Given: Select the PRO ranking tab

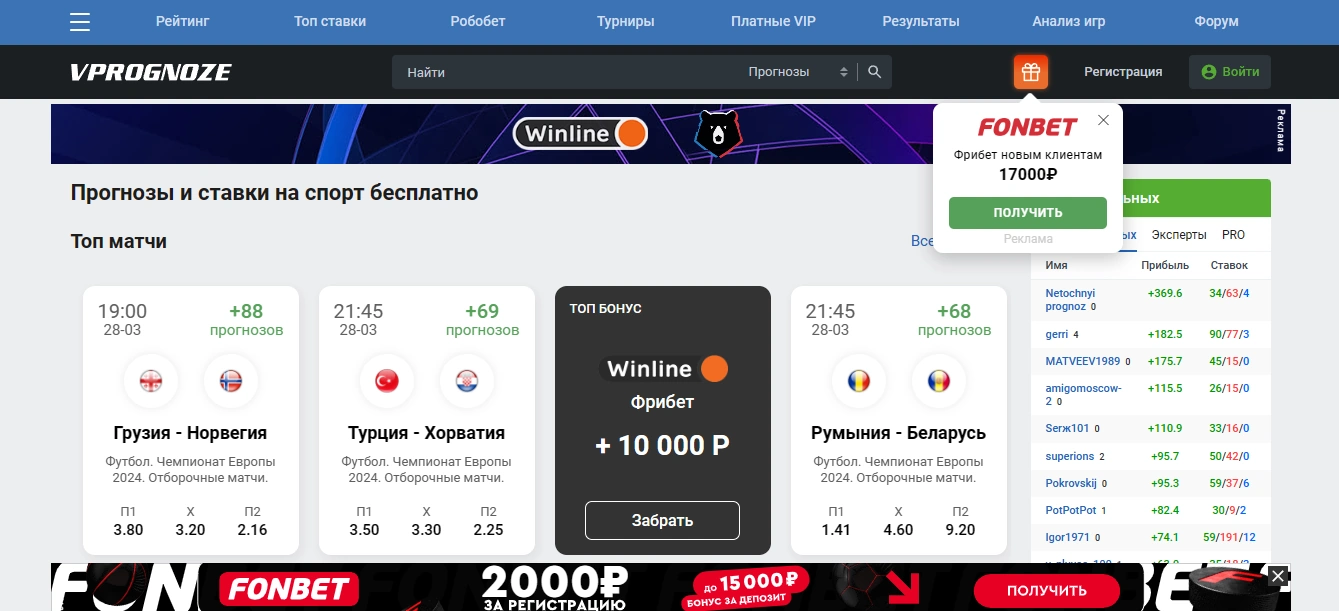Looking at the screenshot, I should point(1233,235).
